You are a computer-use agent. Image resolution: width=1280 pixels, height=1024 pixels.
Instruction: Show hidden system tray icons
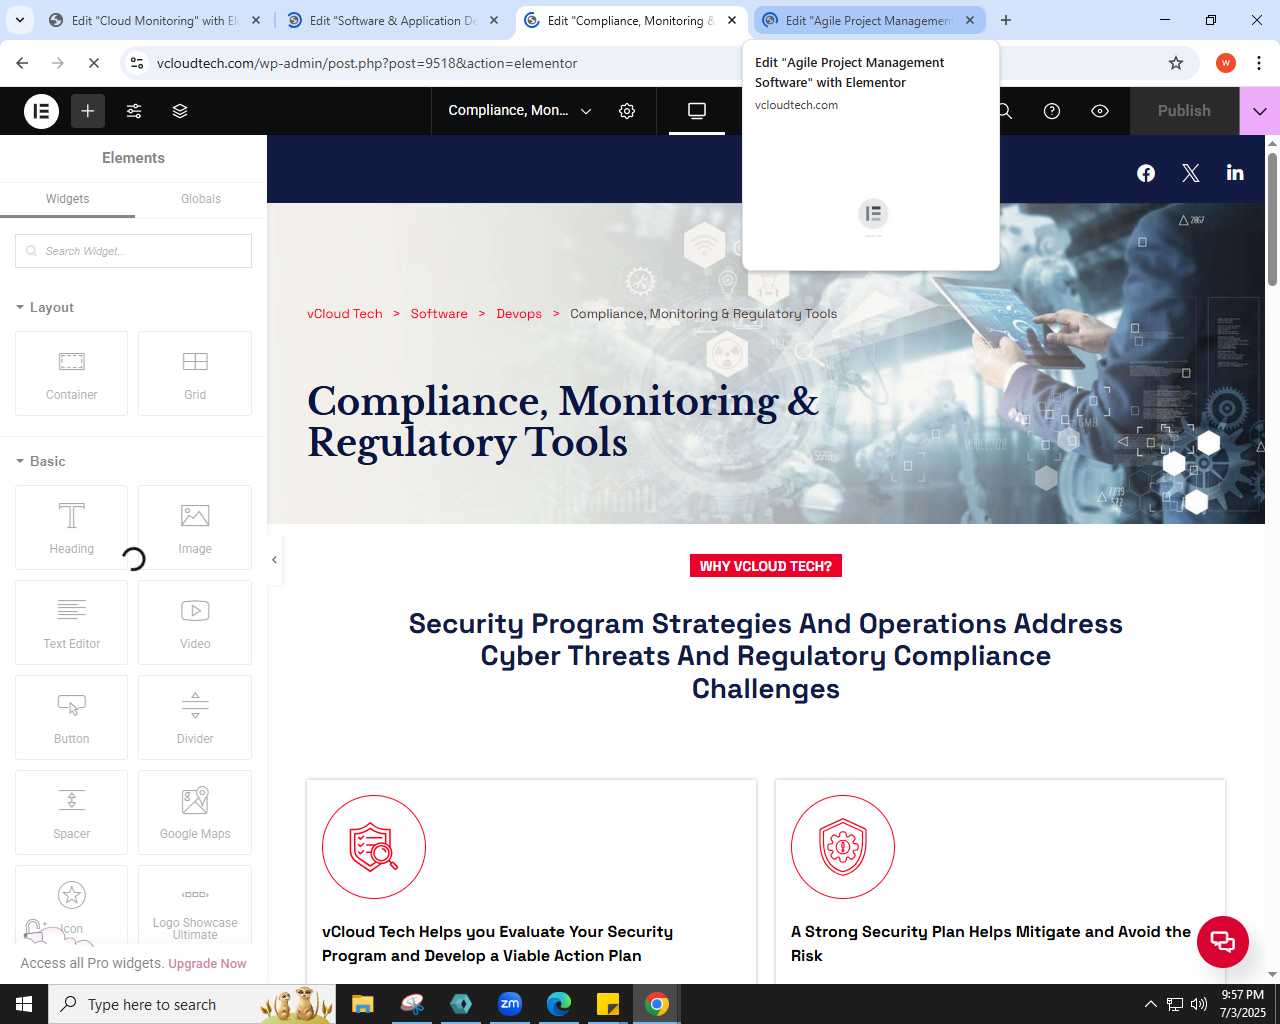1150,1004
